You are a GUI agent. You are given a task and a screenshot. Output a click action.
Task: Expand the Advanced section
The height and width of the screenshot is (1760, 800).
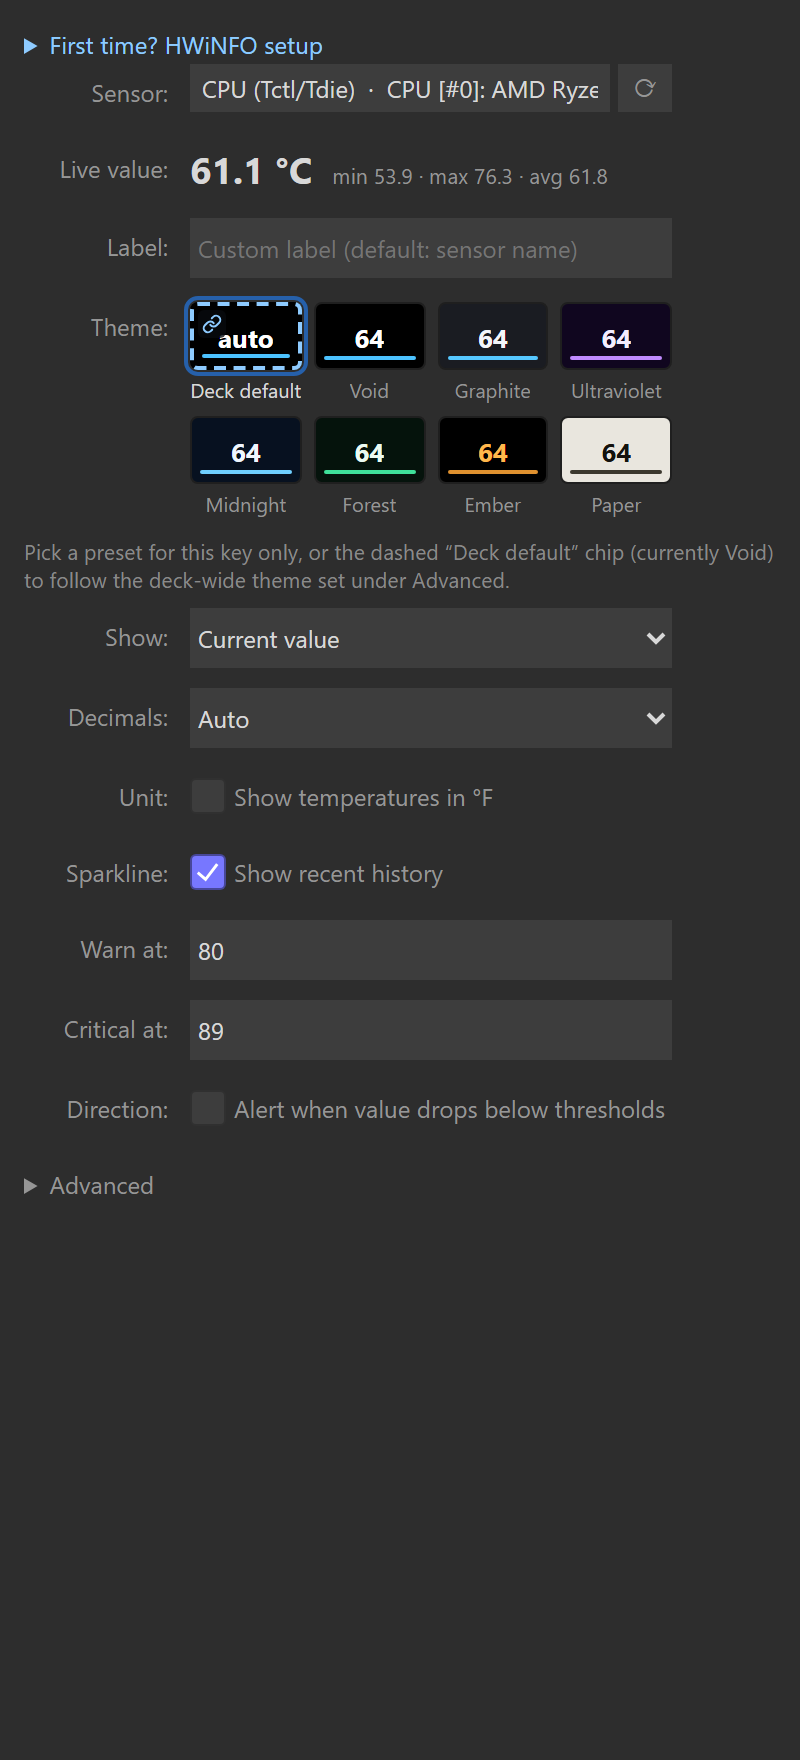point(88,1186)
